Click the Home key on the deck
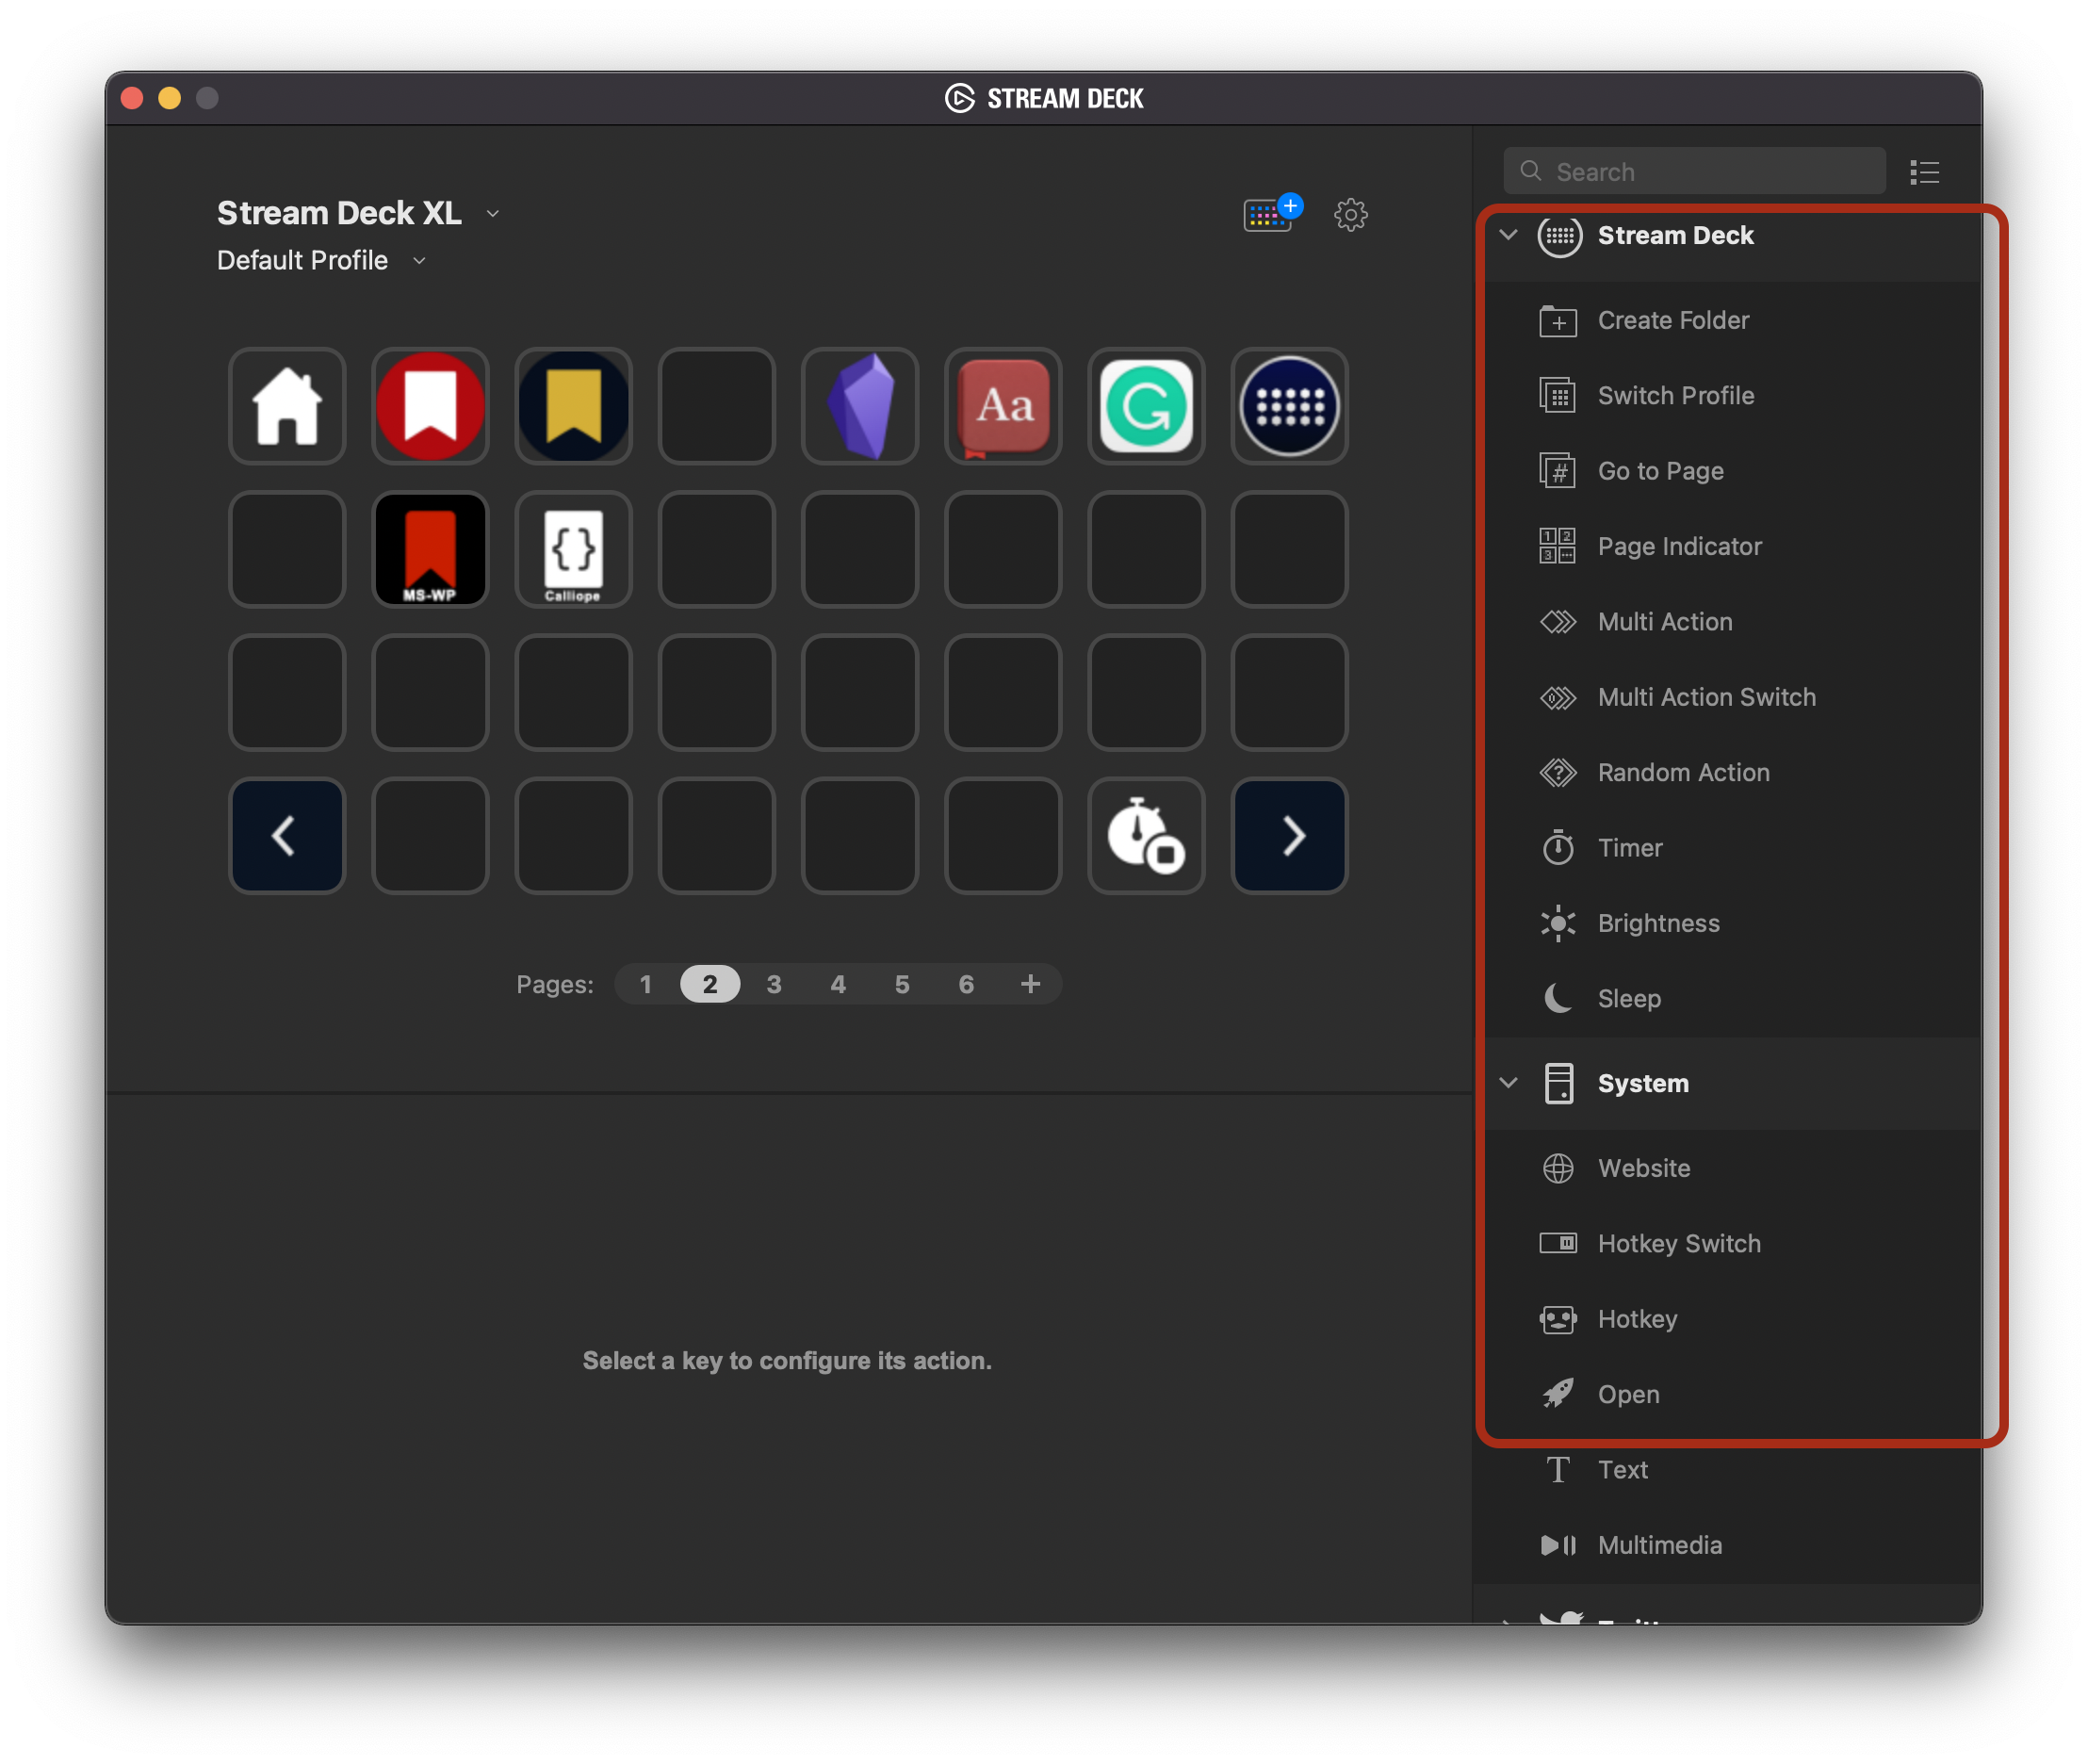This screenshot has height=1764, width=2088. [287, 406]
